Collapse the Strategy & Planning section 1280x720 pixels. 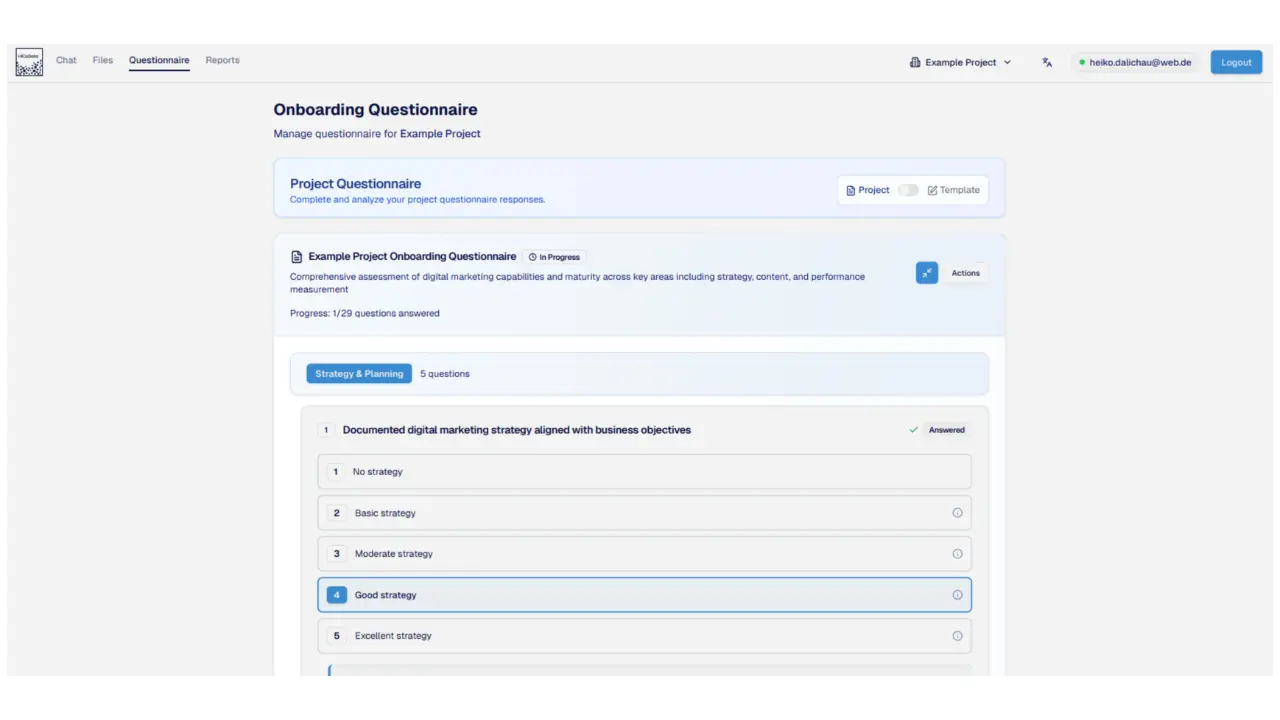pyautogui.click(x=359, y=374)
